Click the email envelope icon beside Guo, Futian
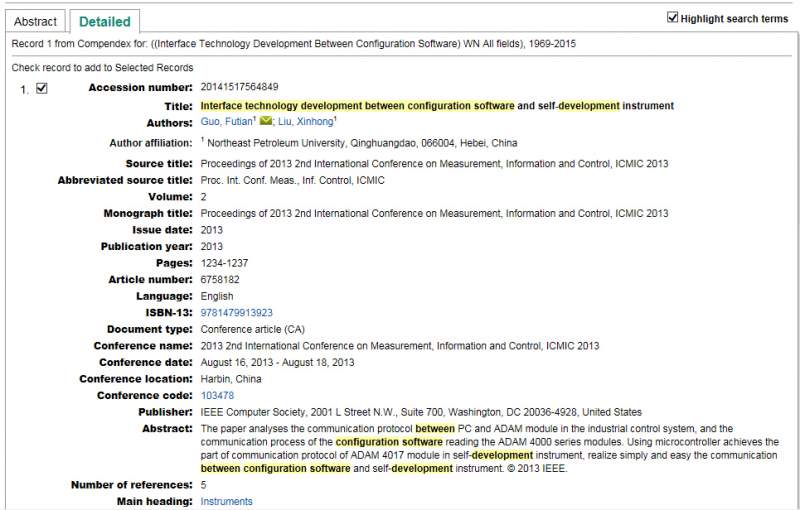The height and width of the screenshot is (510, 800). tap(266, 121)
